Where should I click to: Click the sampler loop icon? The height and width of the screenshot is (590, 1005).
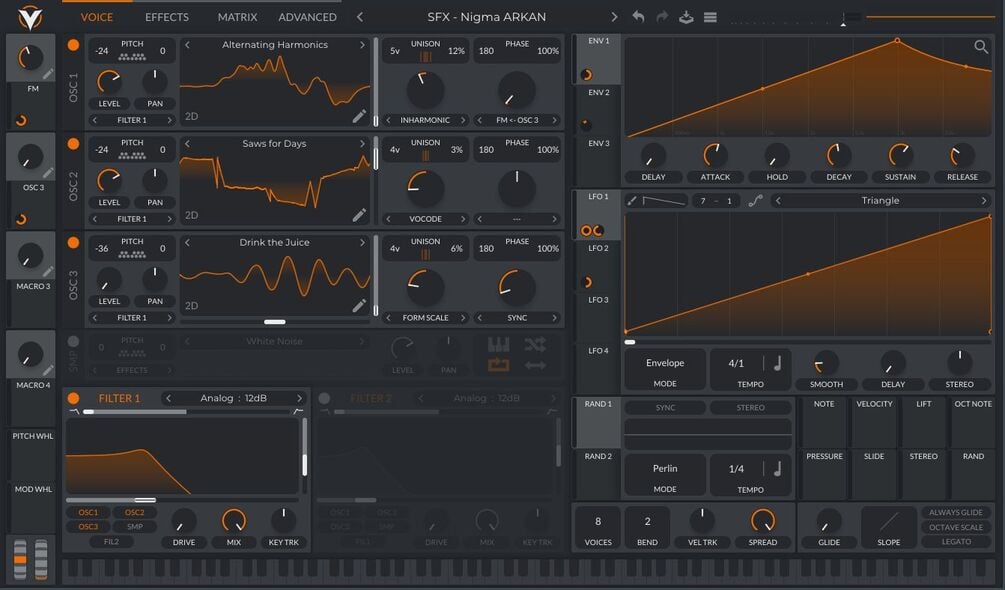coord(499,365)
